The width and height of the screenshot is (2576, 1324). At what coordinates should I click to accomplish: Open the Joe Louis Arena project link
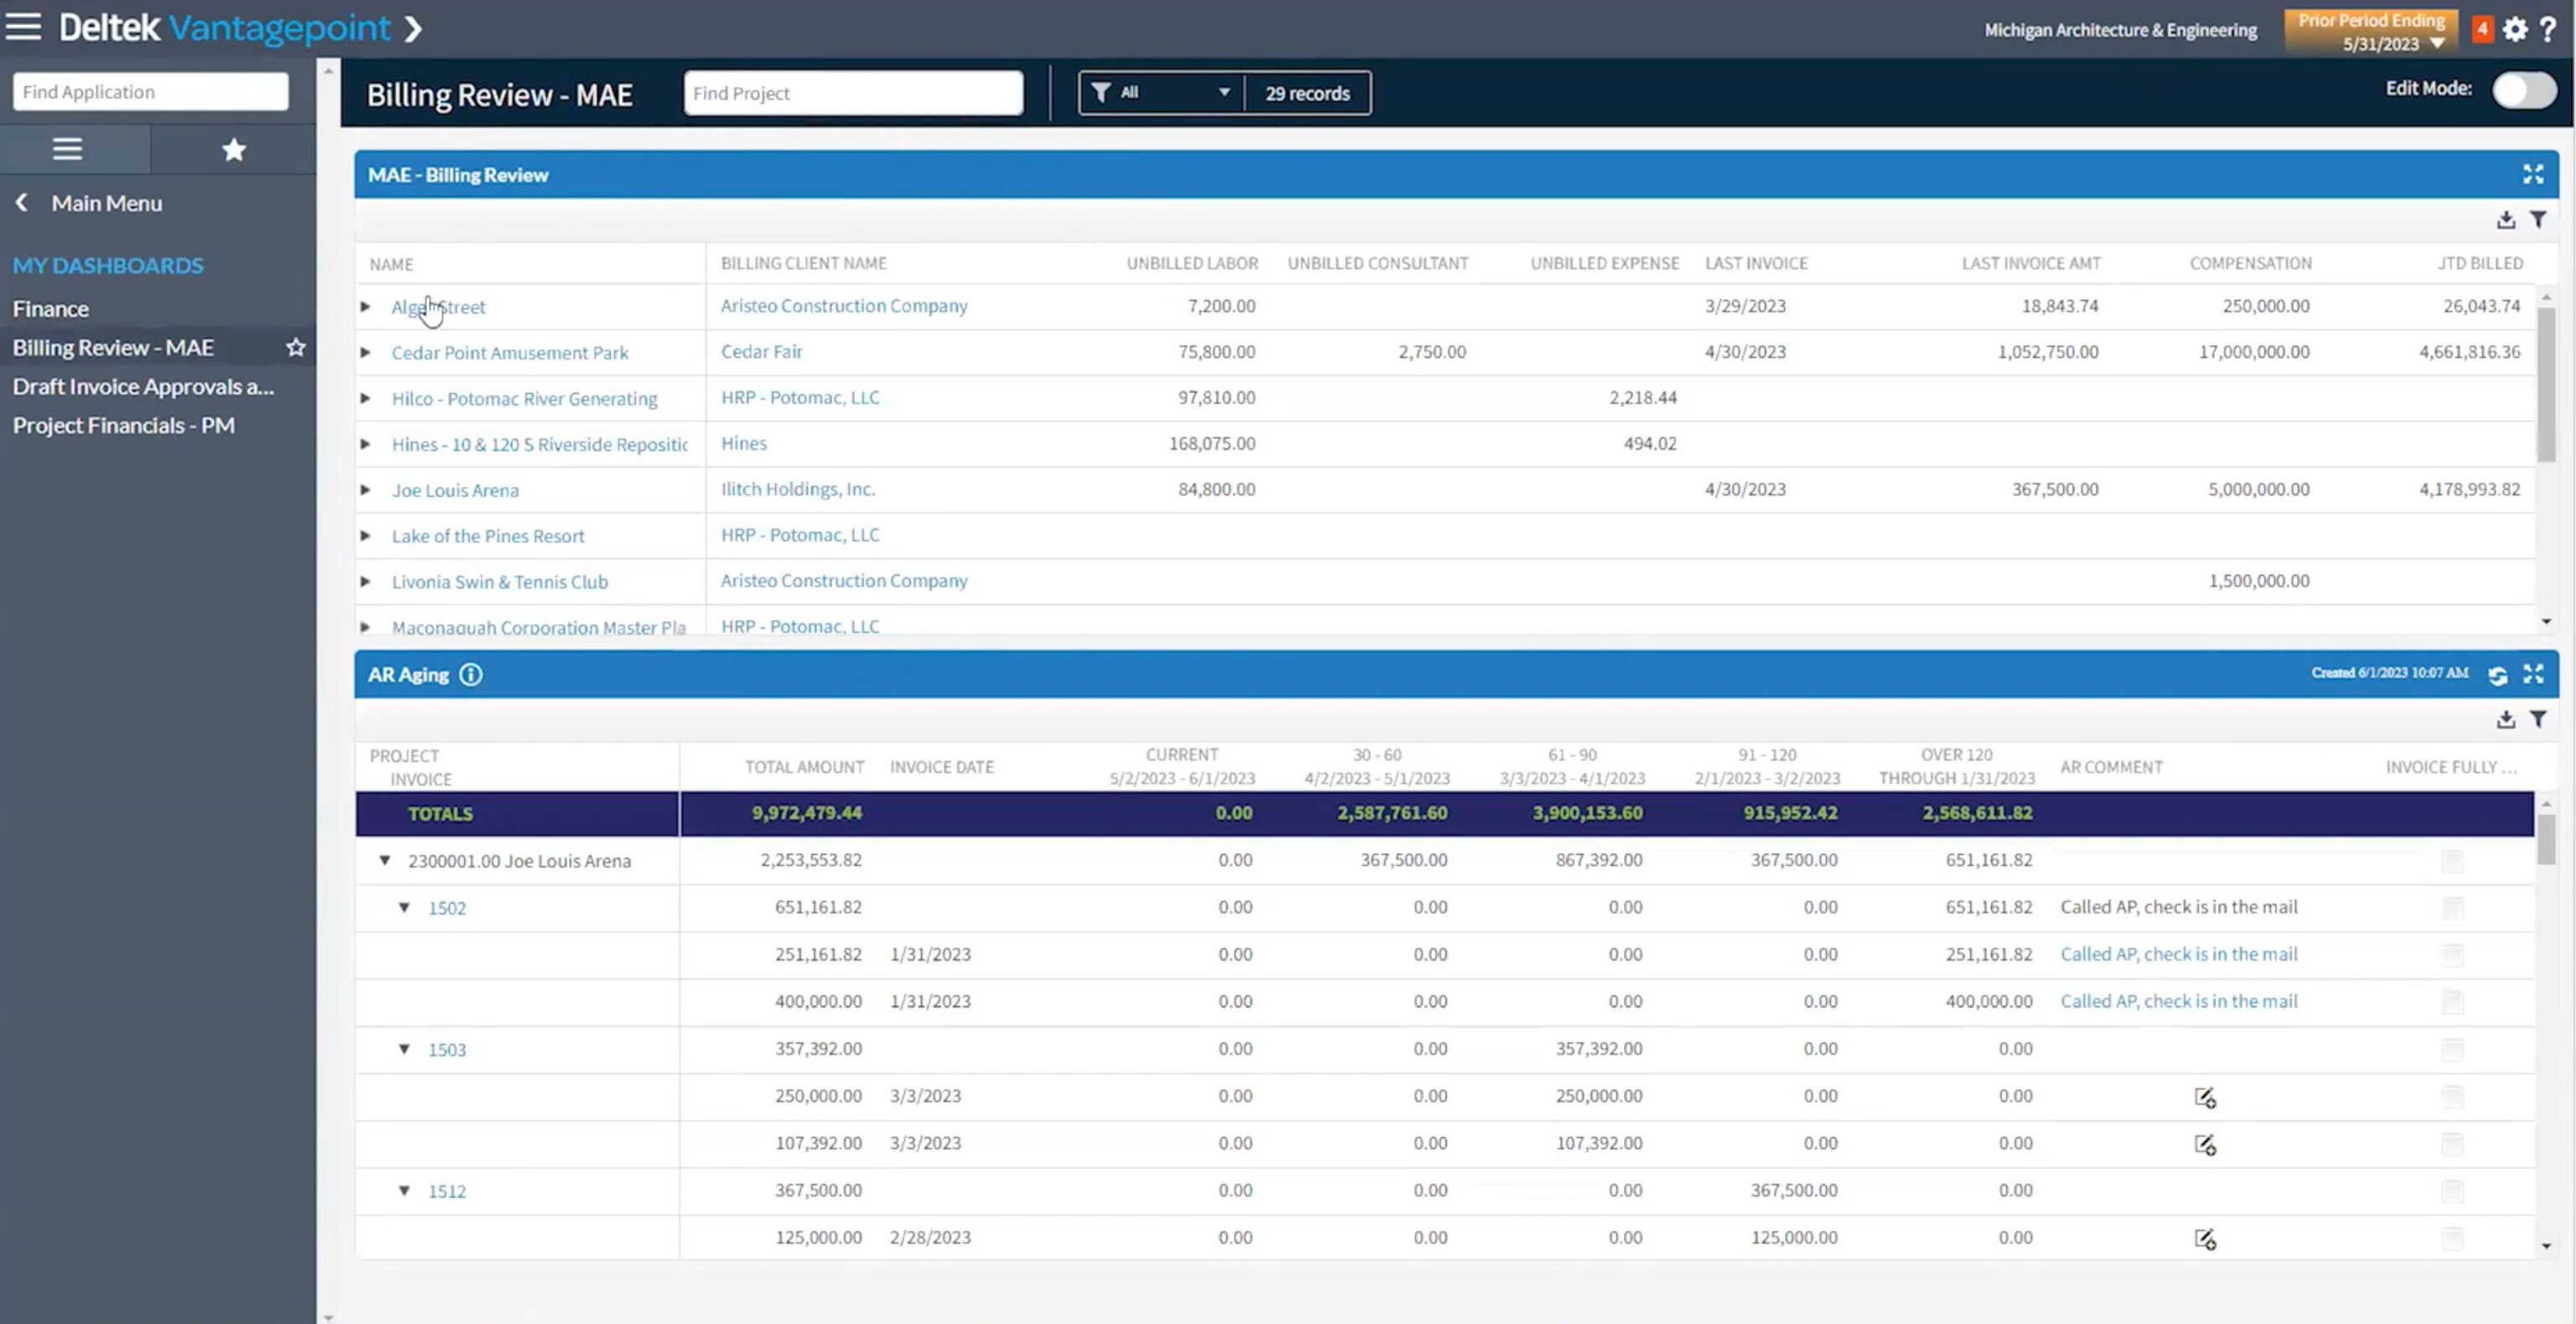455,490
